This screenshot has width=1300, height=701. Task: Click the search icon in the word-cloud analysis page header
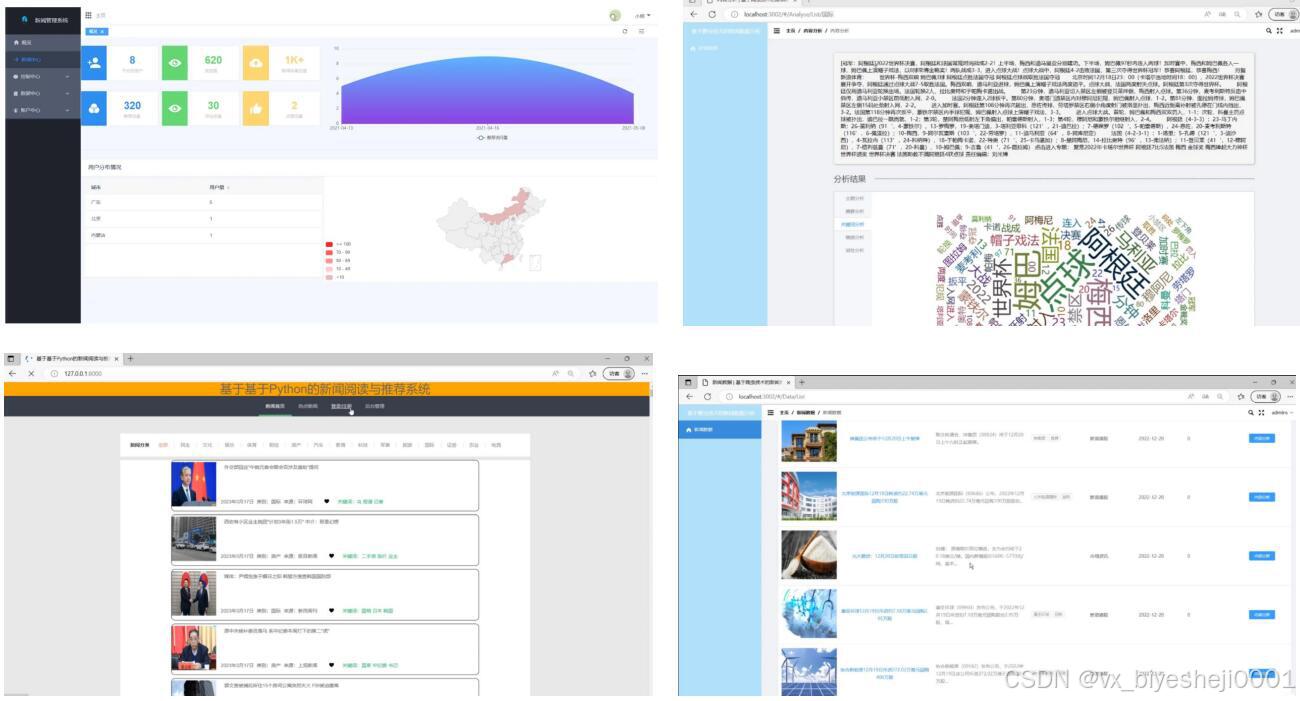[1267, 31]
